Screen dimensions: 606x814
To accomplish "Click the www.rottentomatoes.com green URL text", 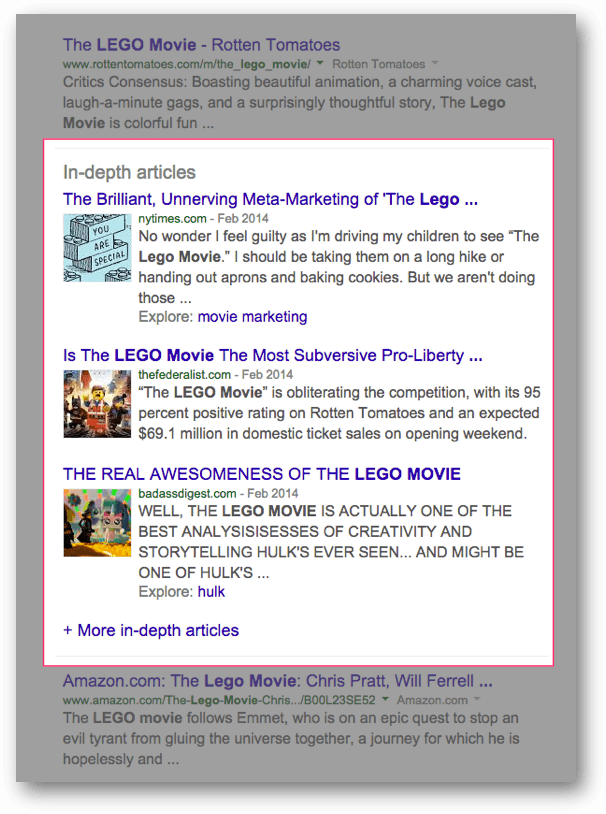I will click(187, 64).
